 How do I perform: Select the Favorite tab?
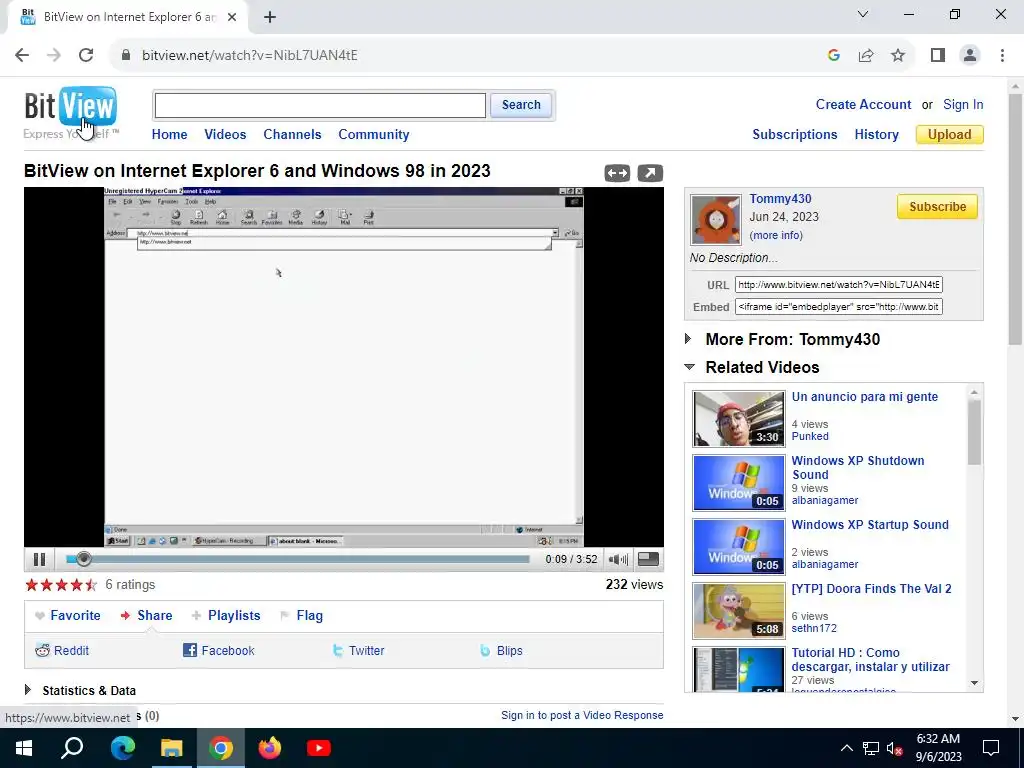point(68,615)
